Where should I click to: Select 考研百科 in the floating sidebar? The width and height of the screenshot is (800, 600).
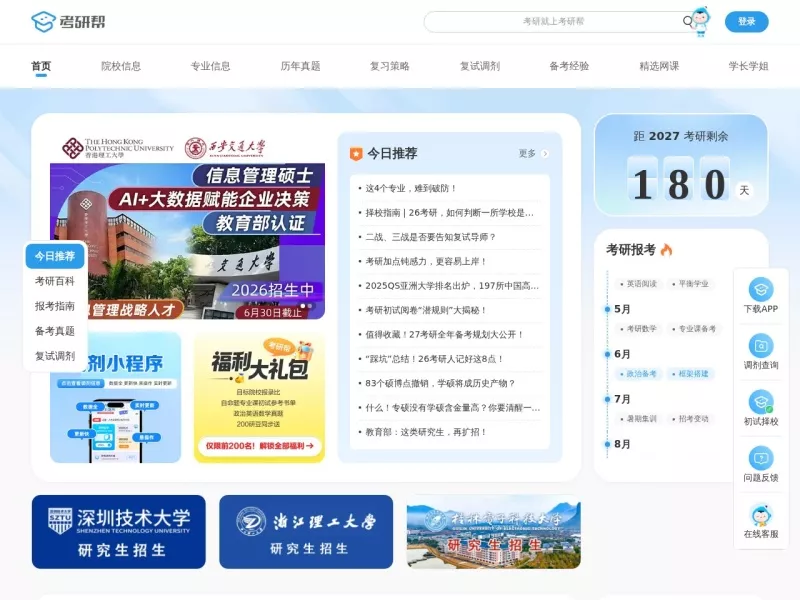pos(55,281)
